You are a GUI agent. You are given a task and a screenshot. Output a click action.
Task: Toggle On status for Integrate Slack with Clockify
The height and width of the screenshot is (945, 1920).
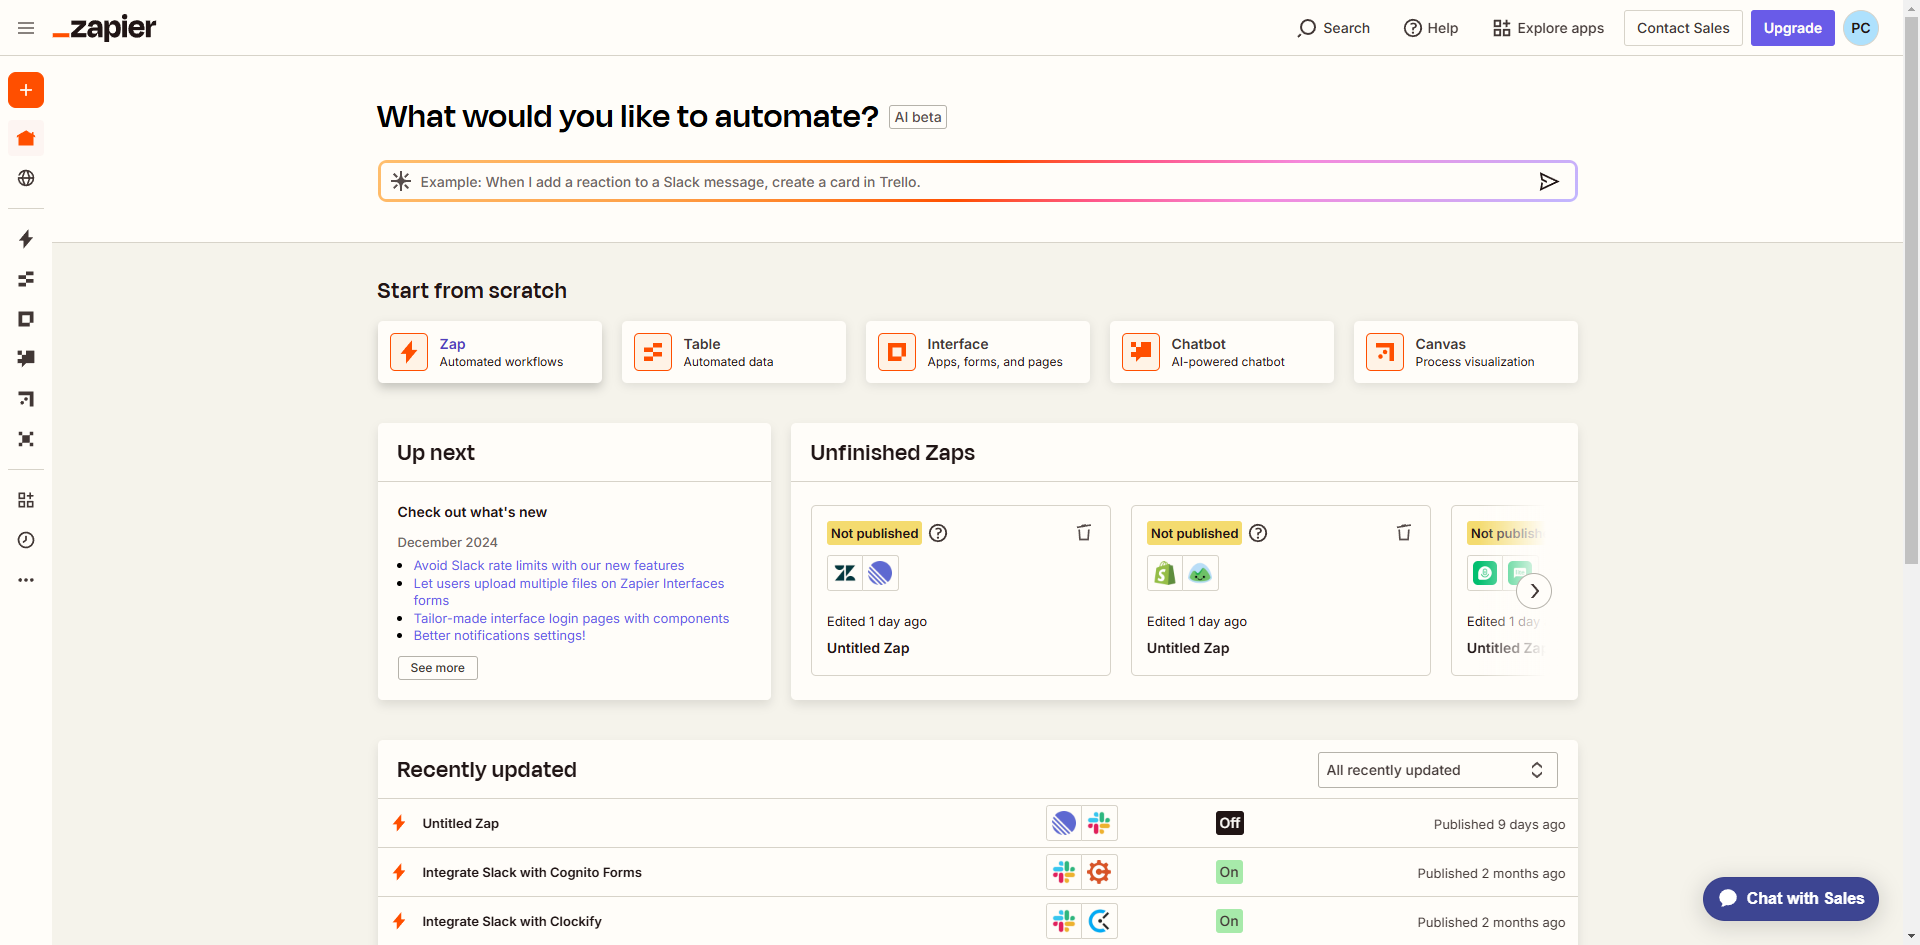[x=1229, y=921]
